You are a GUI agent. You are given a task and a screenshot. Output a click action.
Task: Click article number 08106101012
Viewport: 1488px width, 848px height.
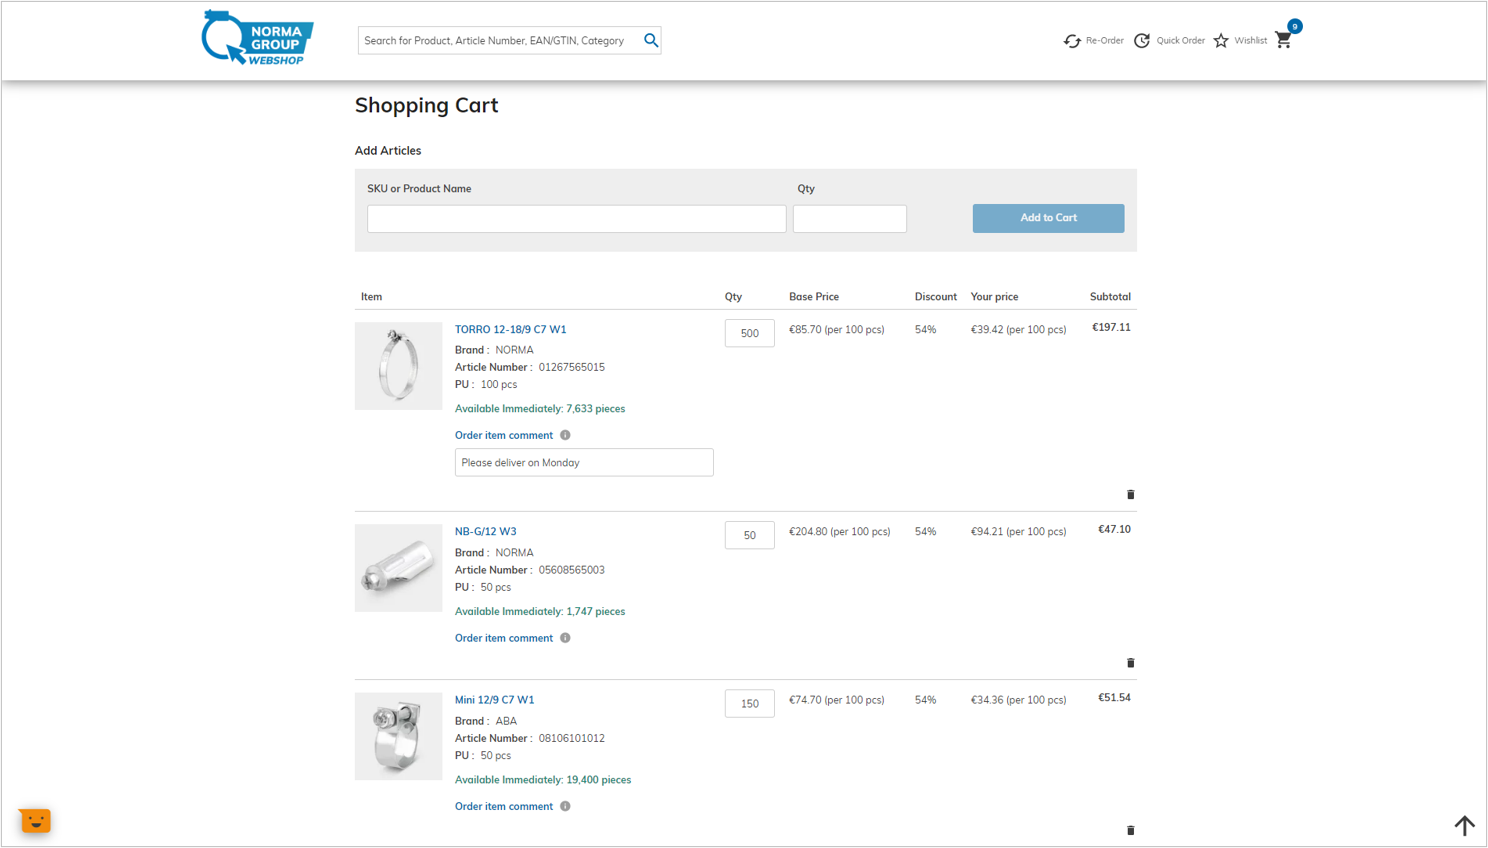point(571,738)
